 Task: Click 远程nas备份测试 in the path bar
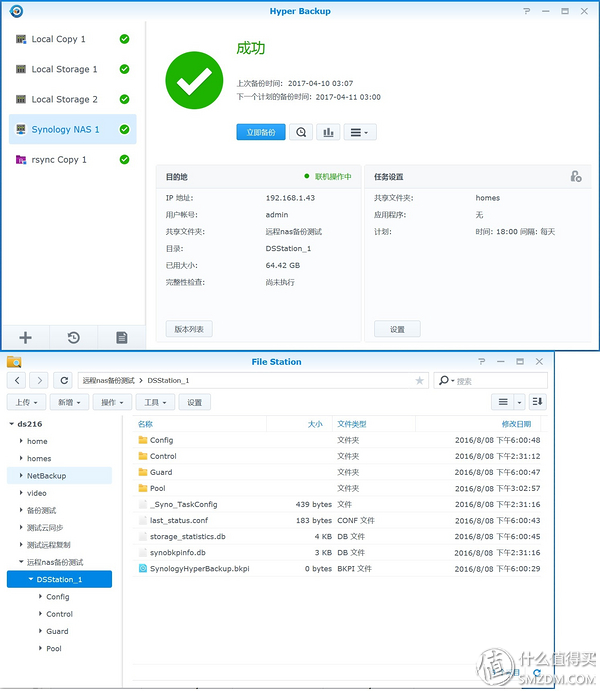[108, 380]
